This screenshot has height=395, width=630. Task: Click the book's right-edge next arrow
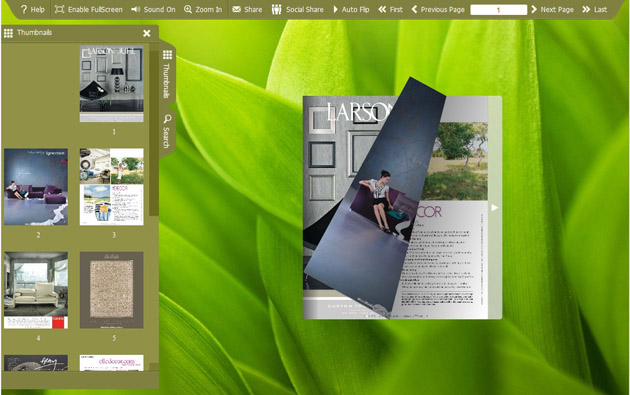495,208
